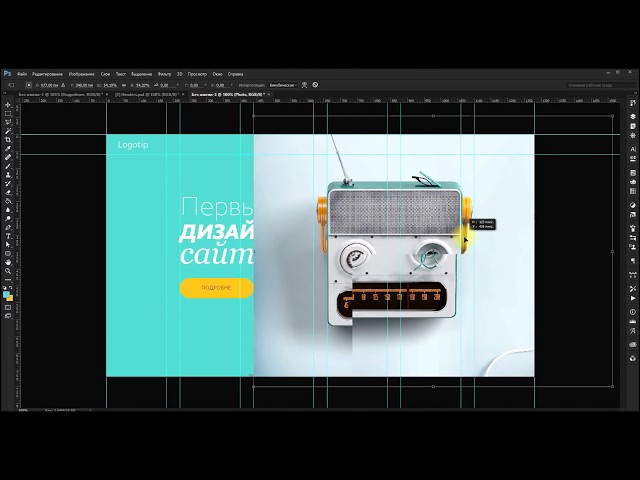Select the Healing Brush tool
640x480 pixels.
pos(8,157)
